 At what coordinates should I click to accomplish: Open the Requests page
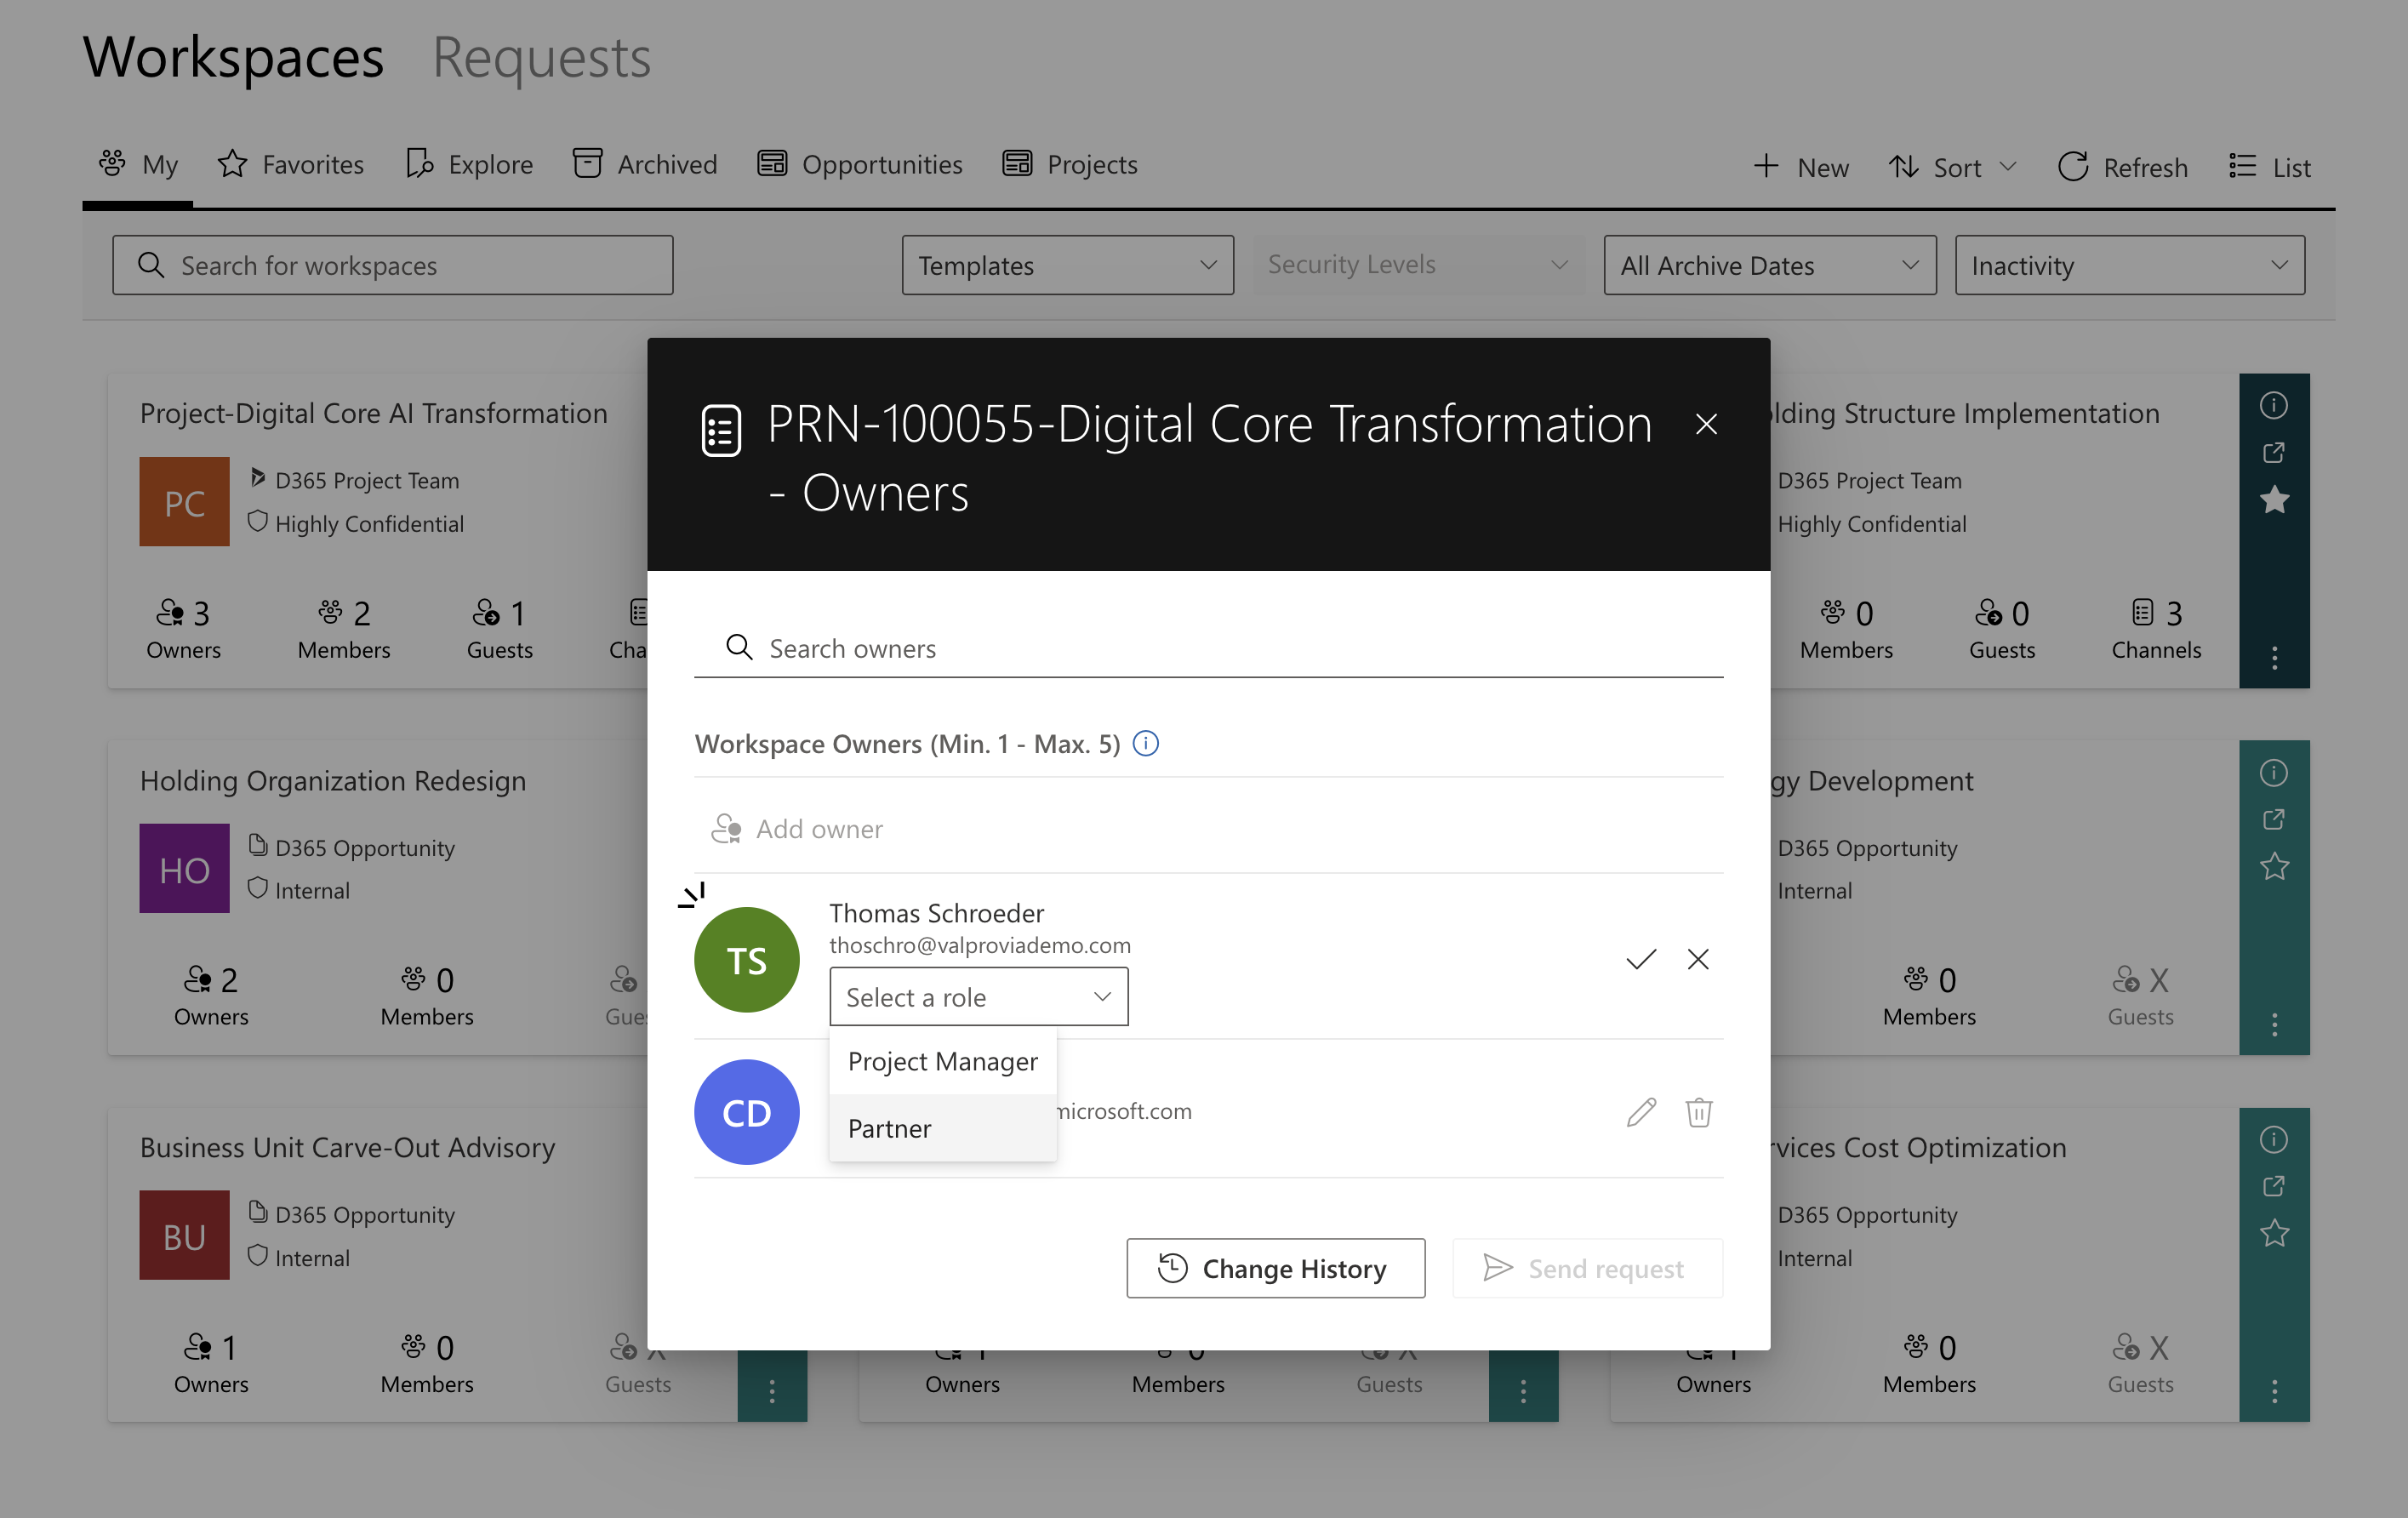[x=541, y=59]
